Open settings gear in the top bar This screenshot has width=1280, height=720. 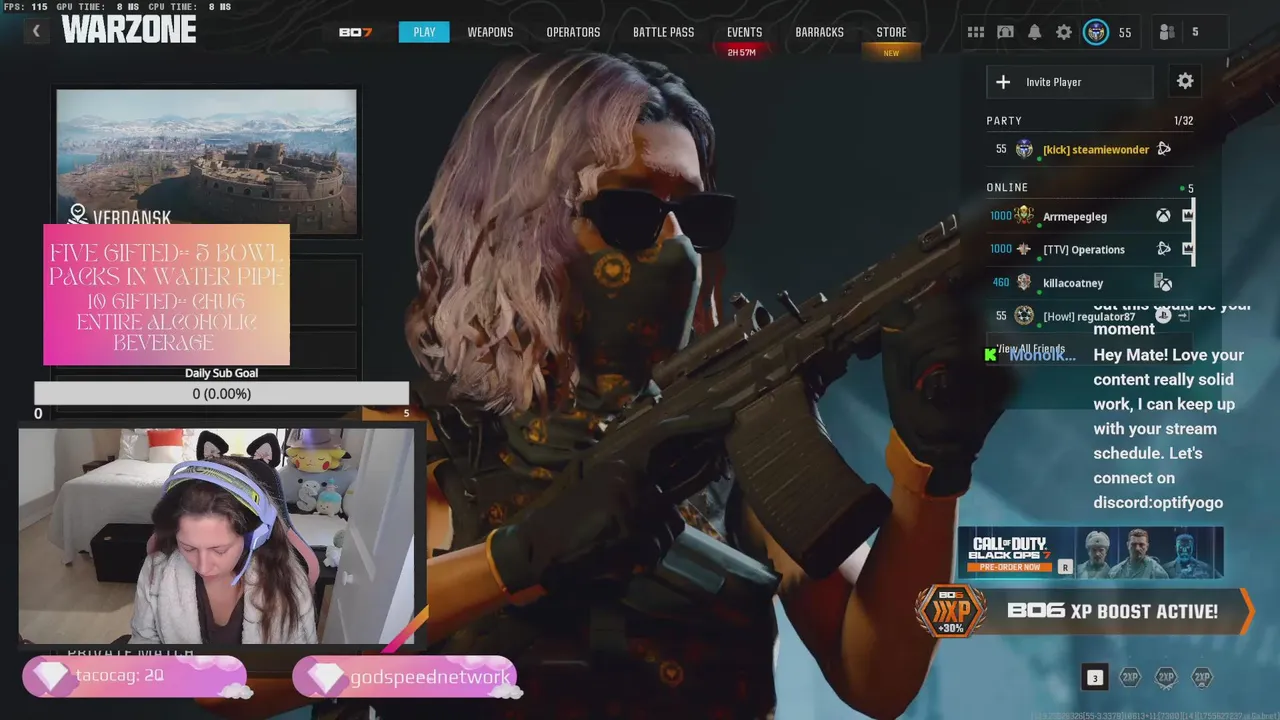[x=1064, y=32]
